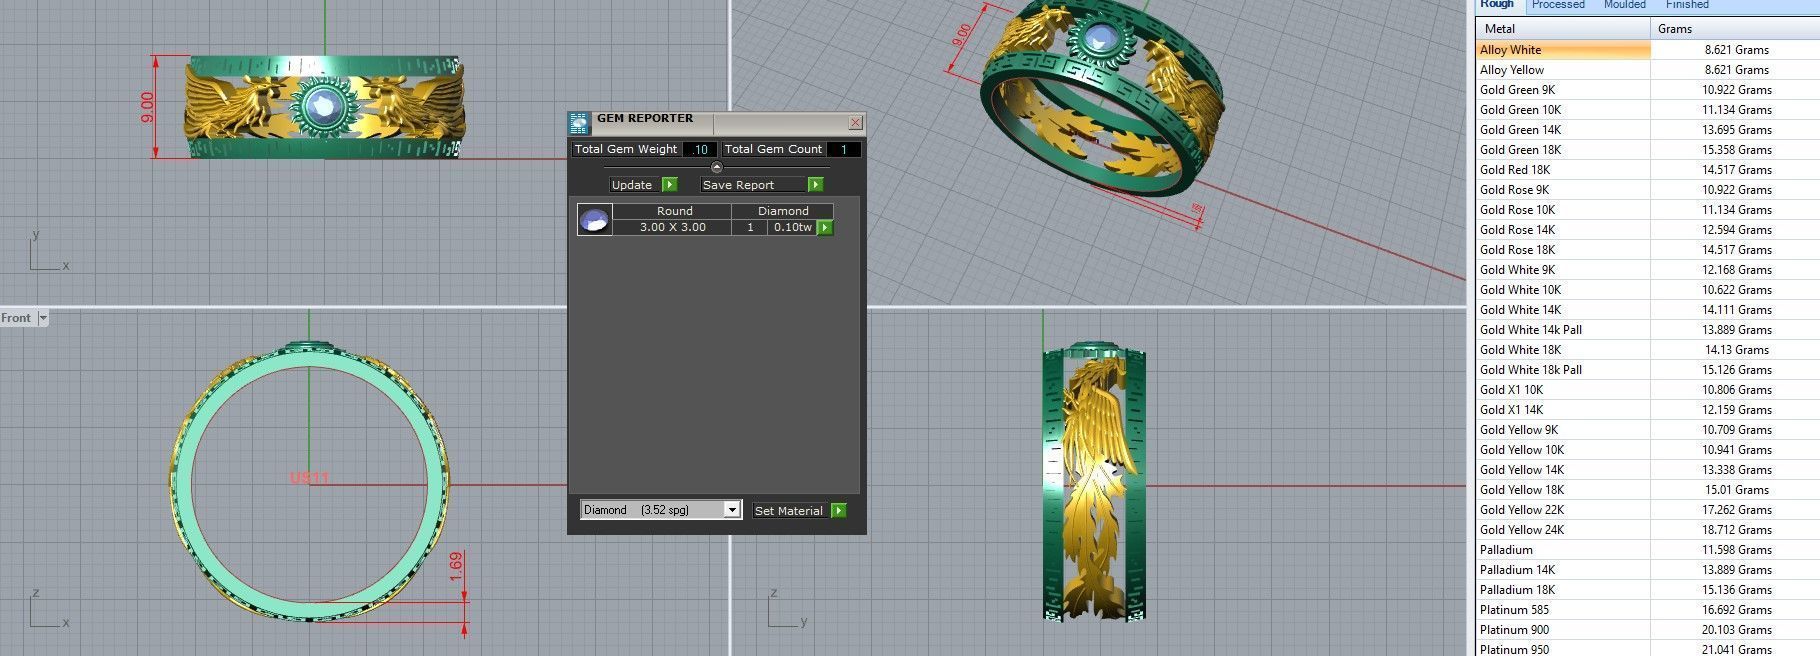Select the round gem thumbnail in Gem Reporter
This screenshot has width=1820, height=656.
click(x=594, y=219)
